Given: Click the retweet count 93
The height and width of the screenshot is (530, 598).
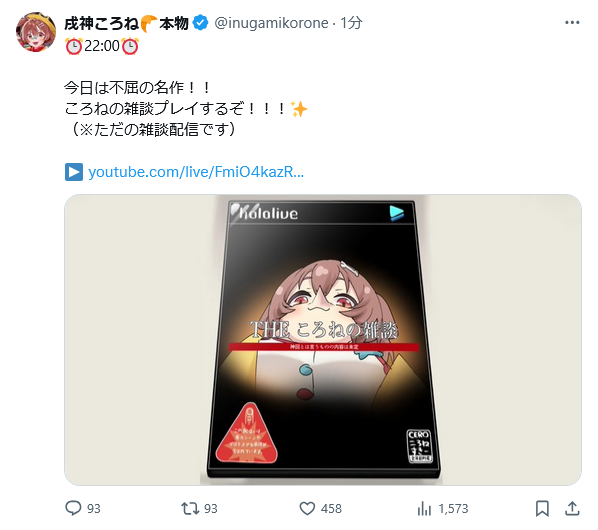Looking at the screenshot, I should point(211,509).
